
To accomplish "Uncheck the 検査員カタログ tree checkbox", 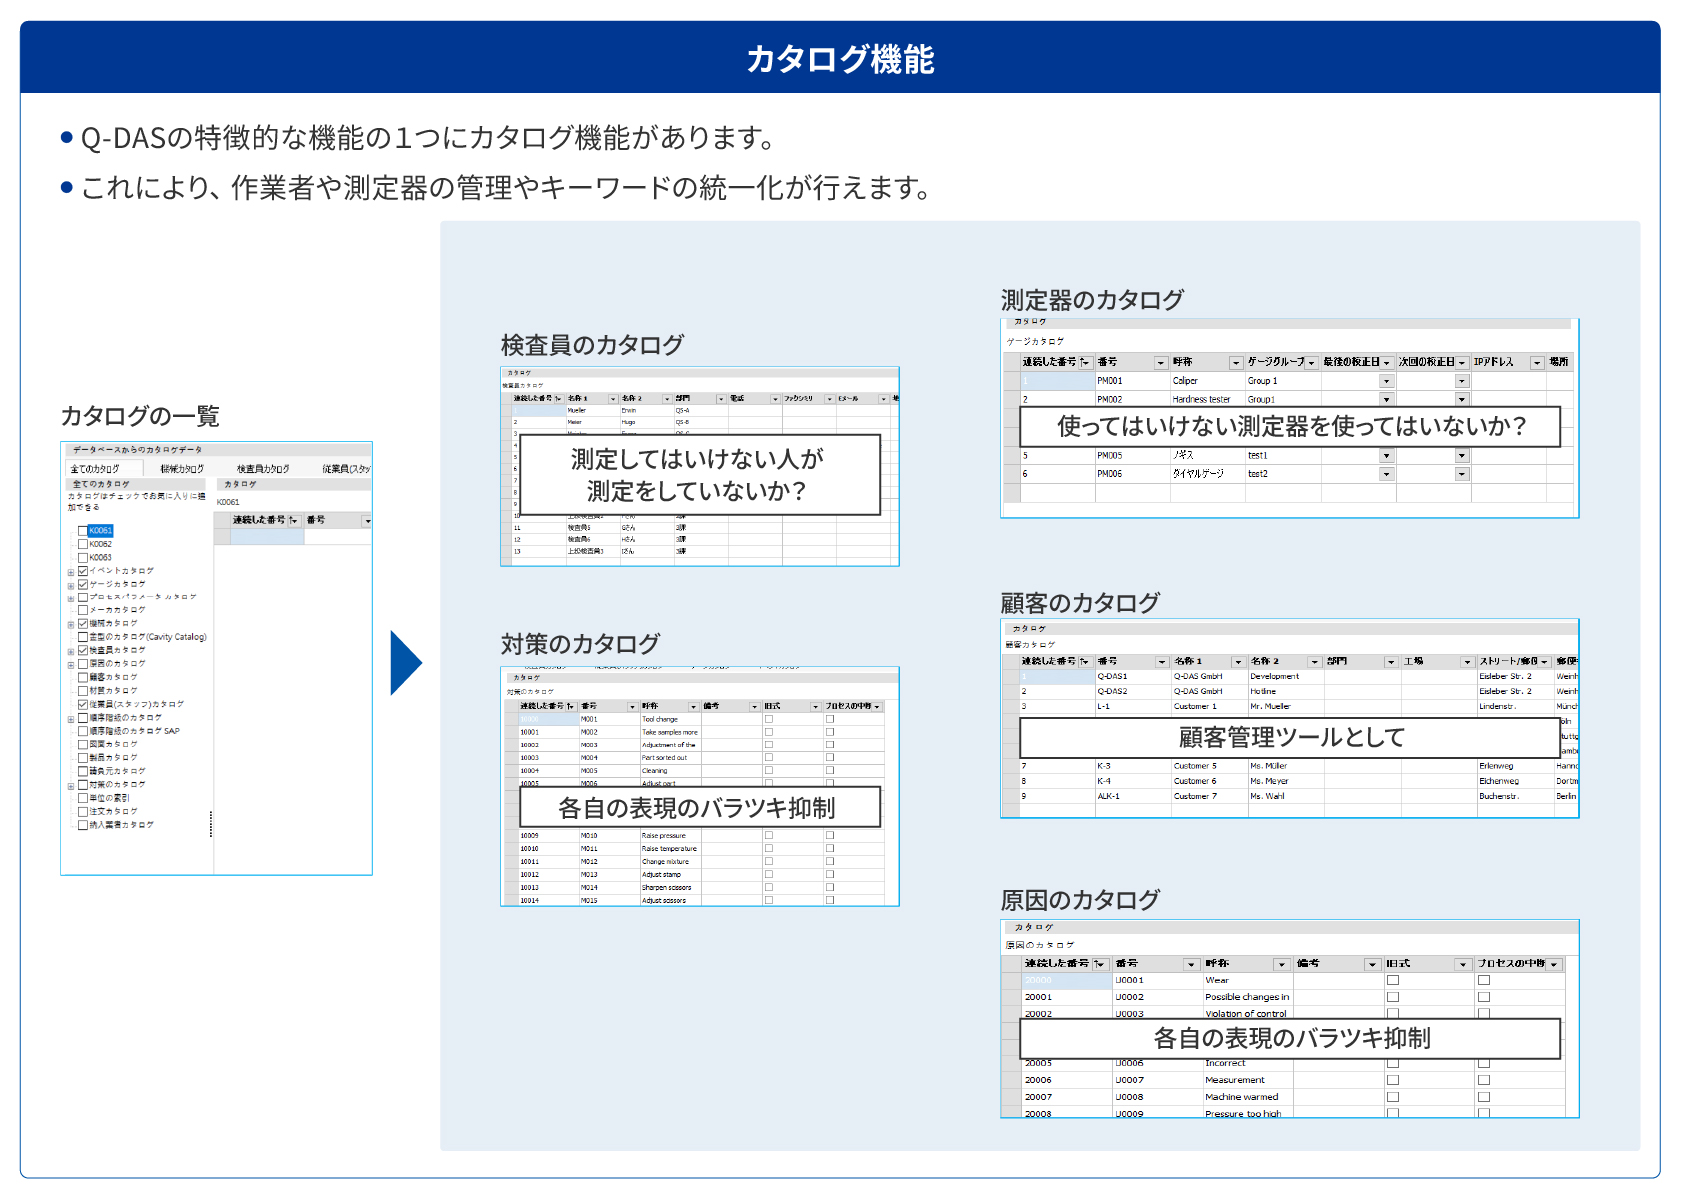I will (x=83, y=650).
